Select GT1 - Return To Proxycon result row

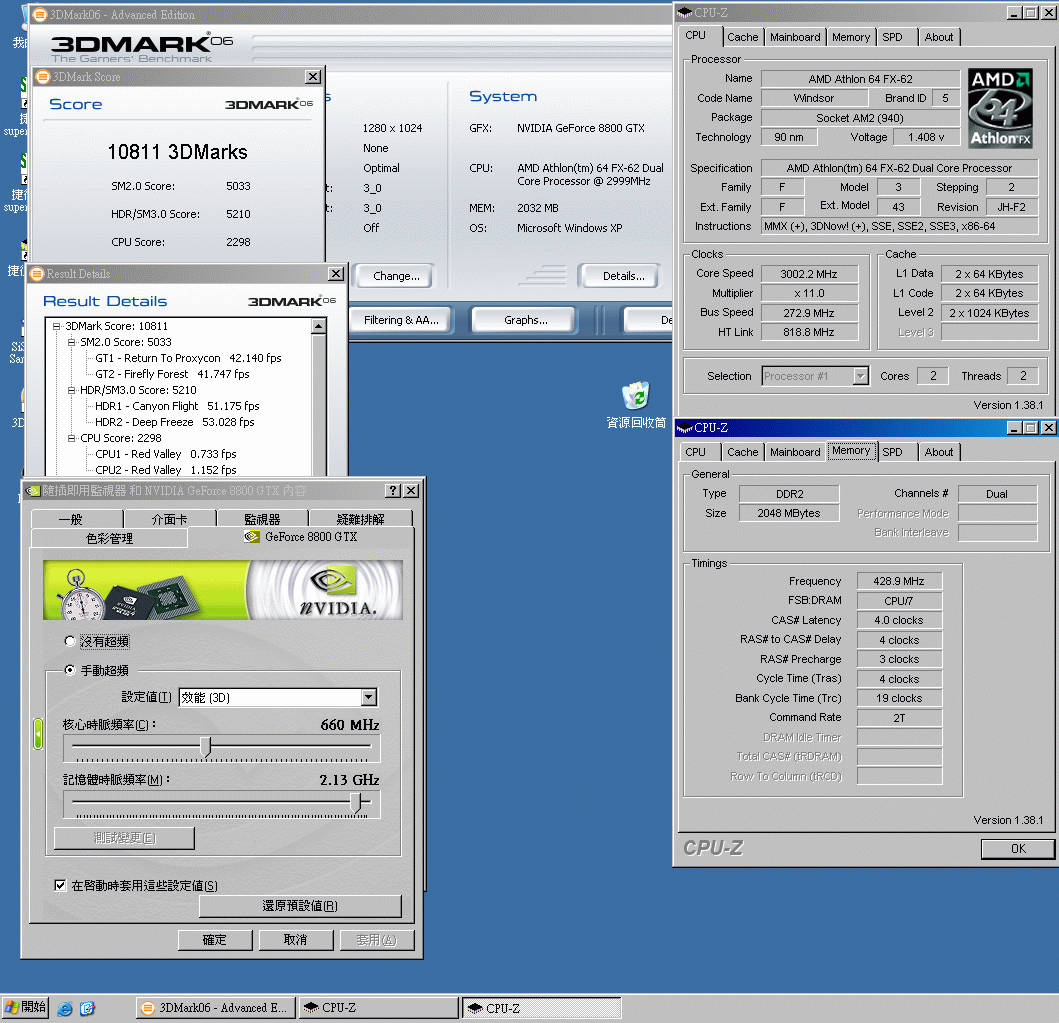click(188, 358)
